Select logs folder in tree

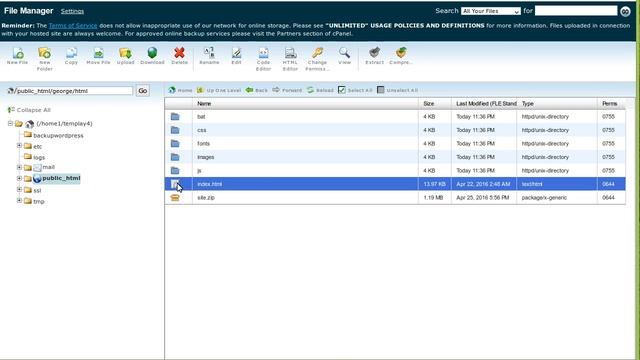pos(39,157)
